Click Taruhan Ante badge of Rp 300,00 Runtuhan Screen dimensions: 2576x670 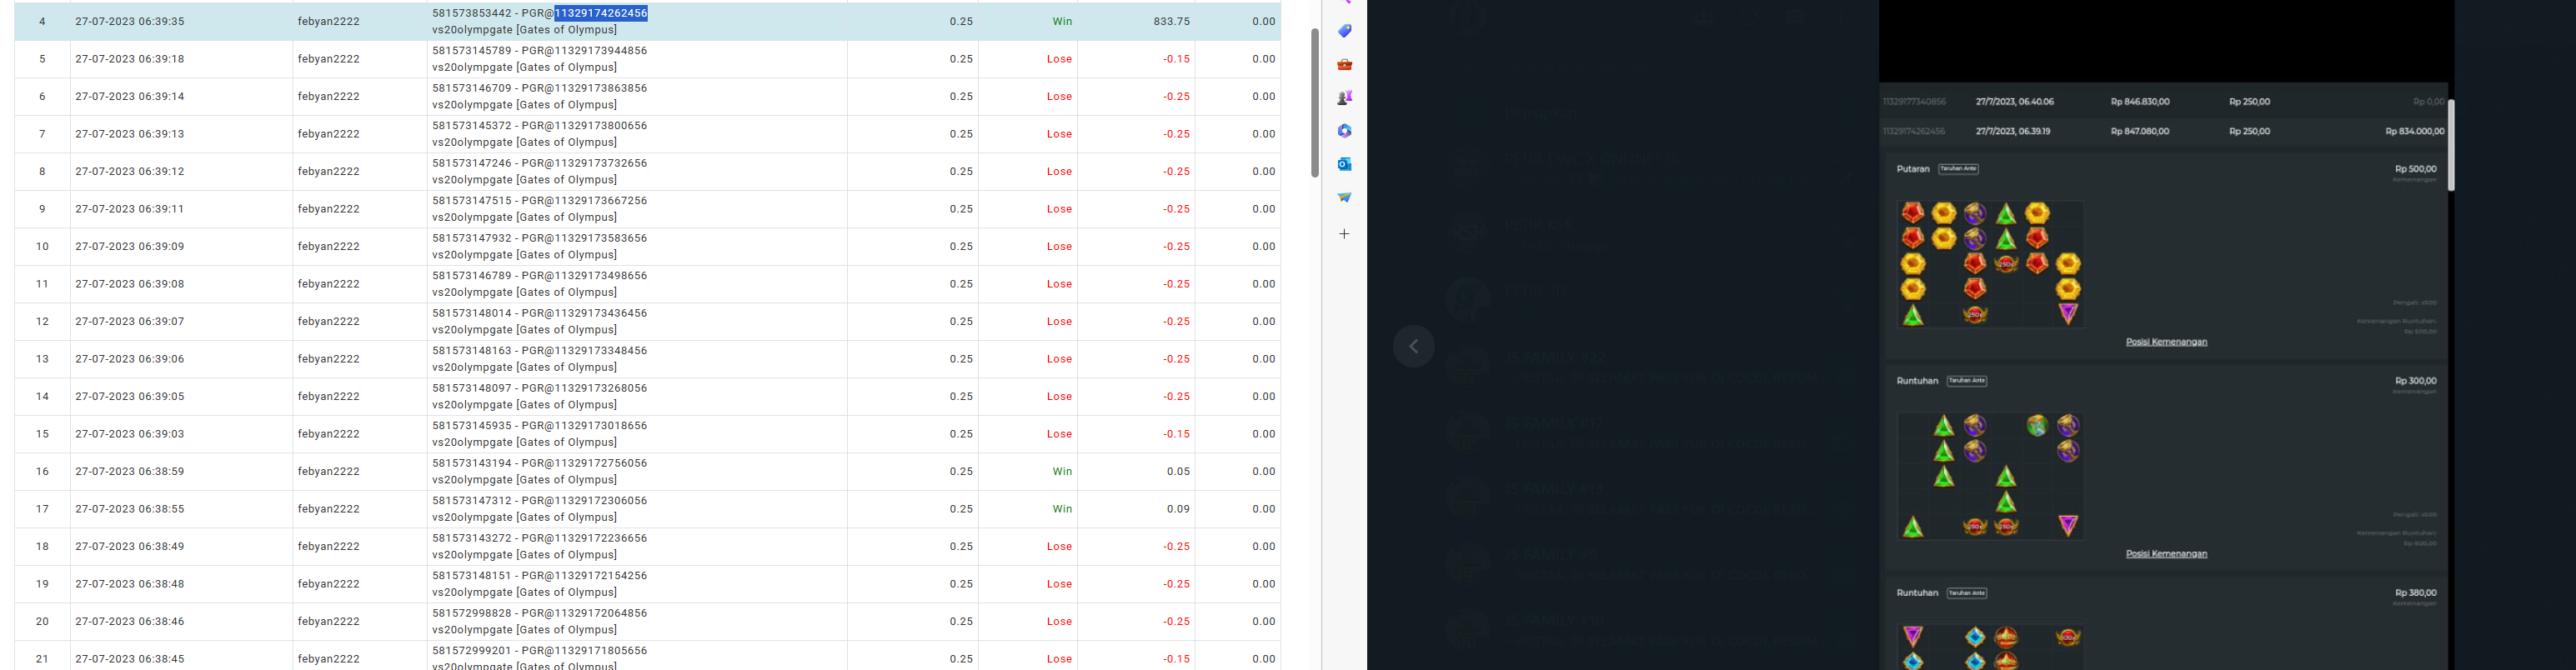tap(1967, 381)
